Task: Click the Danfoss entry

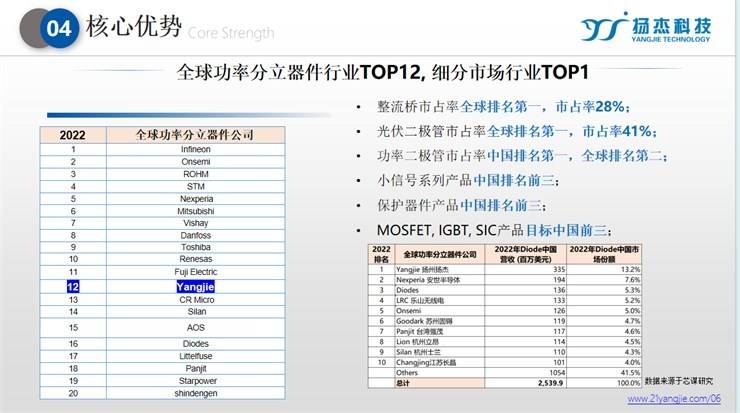Action: coord(195,235)
